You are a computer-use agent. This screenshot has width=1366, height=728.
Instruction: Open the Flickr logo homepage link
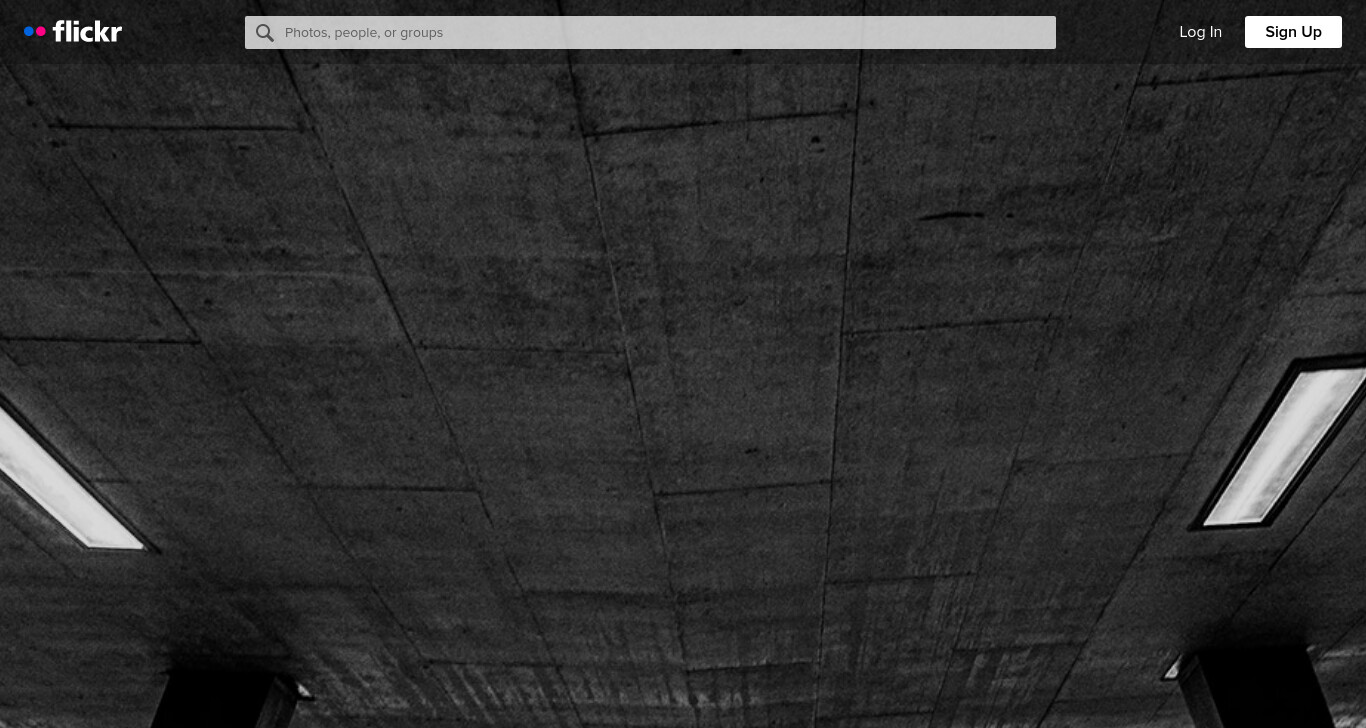tap(73, 32)
